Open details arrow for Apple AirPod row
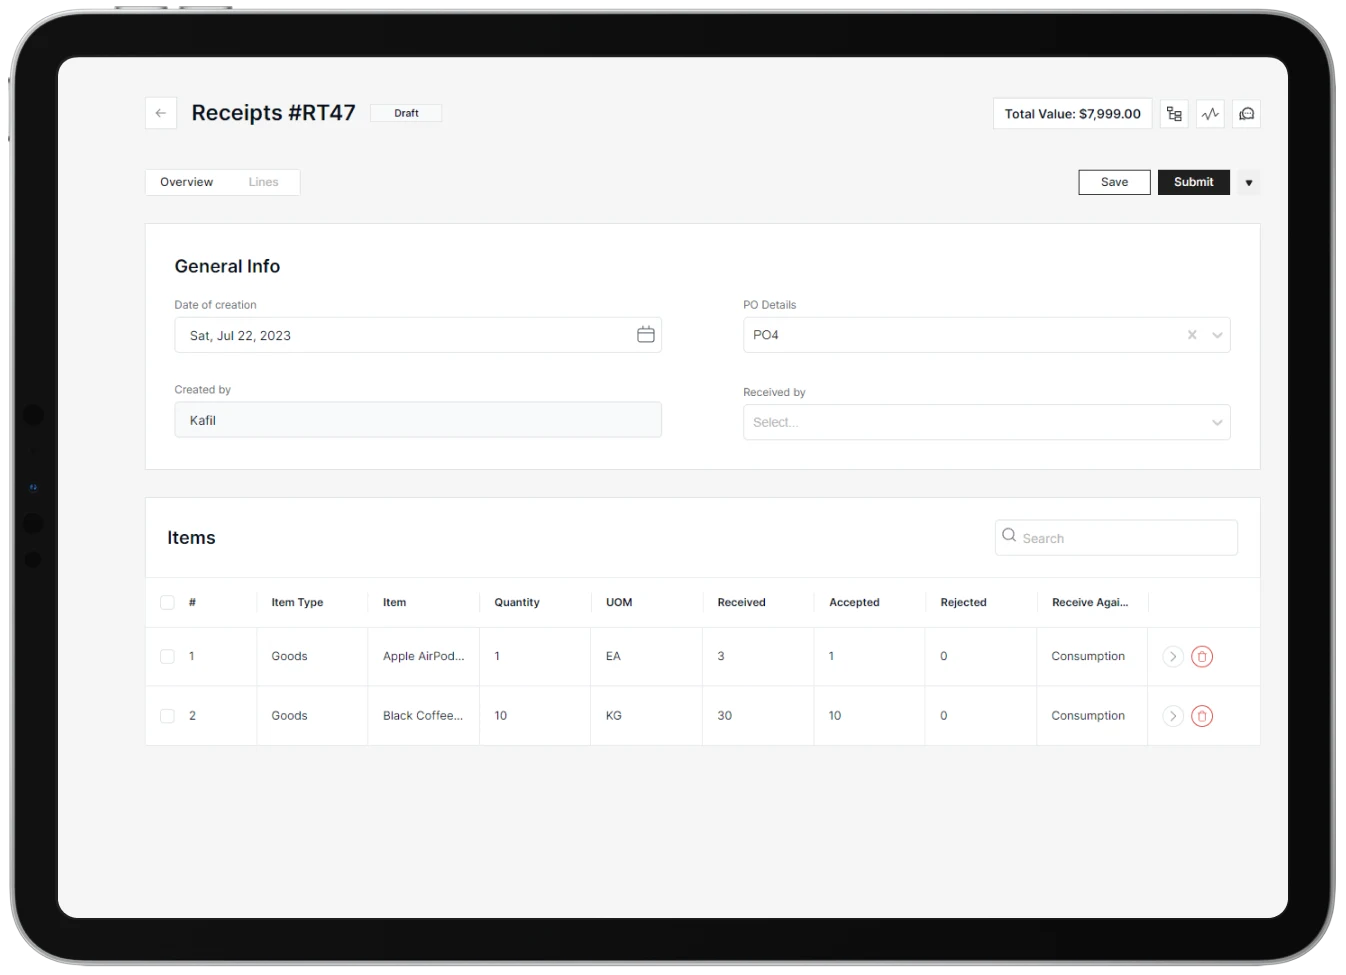Image resolution: width=1346 pixels, height=975 pixels. tap(1173, 657)
